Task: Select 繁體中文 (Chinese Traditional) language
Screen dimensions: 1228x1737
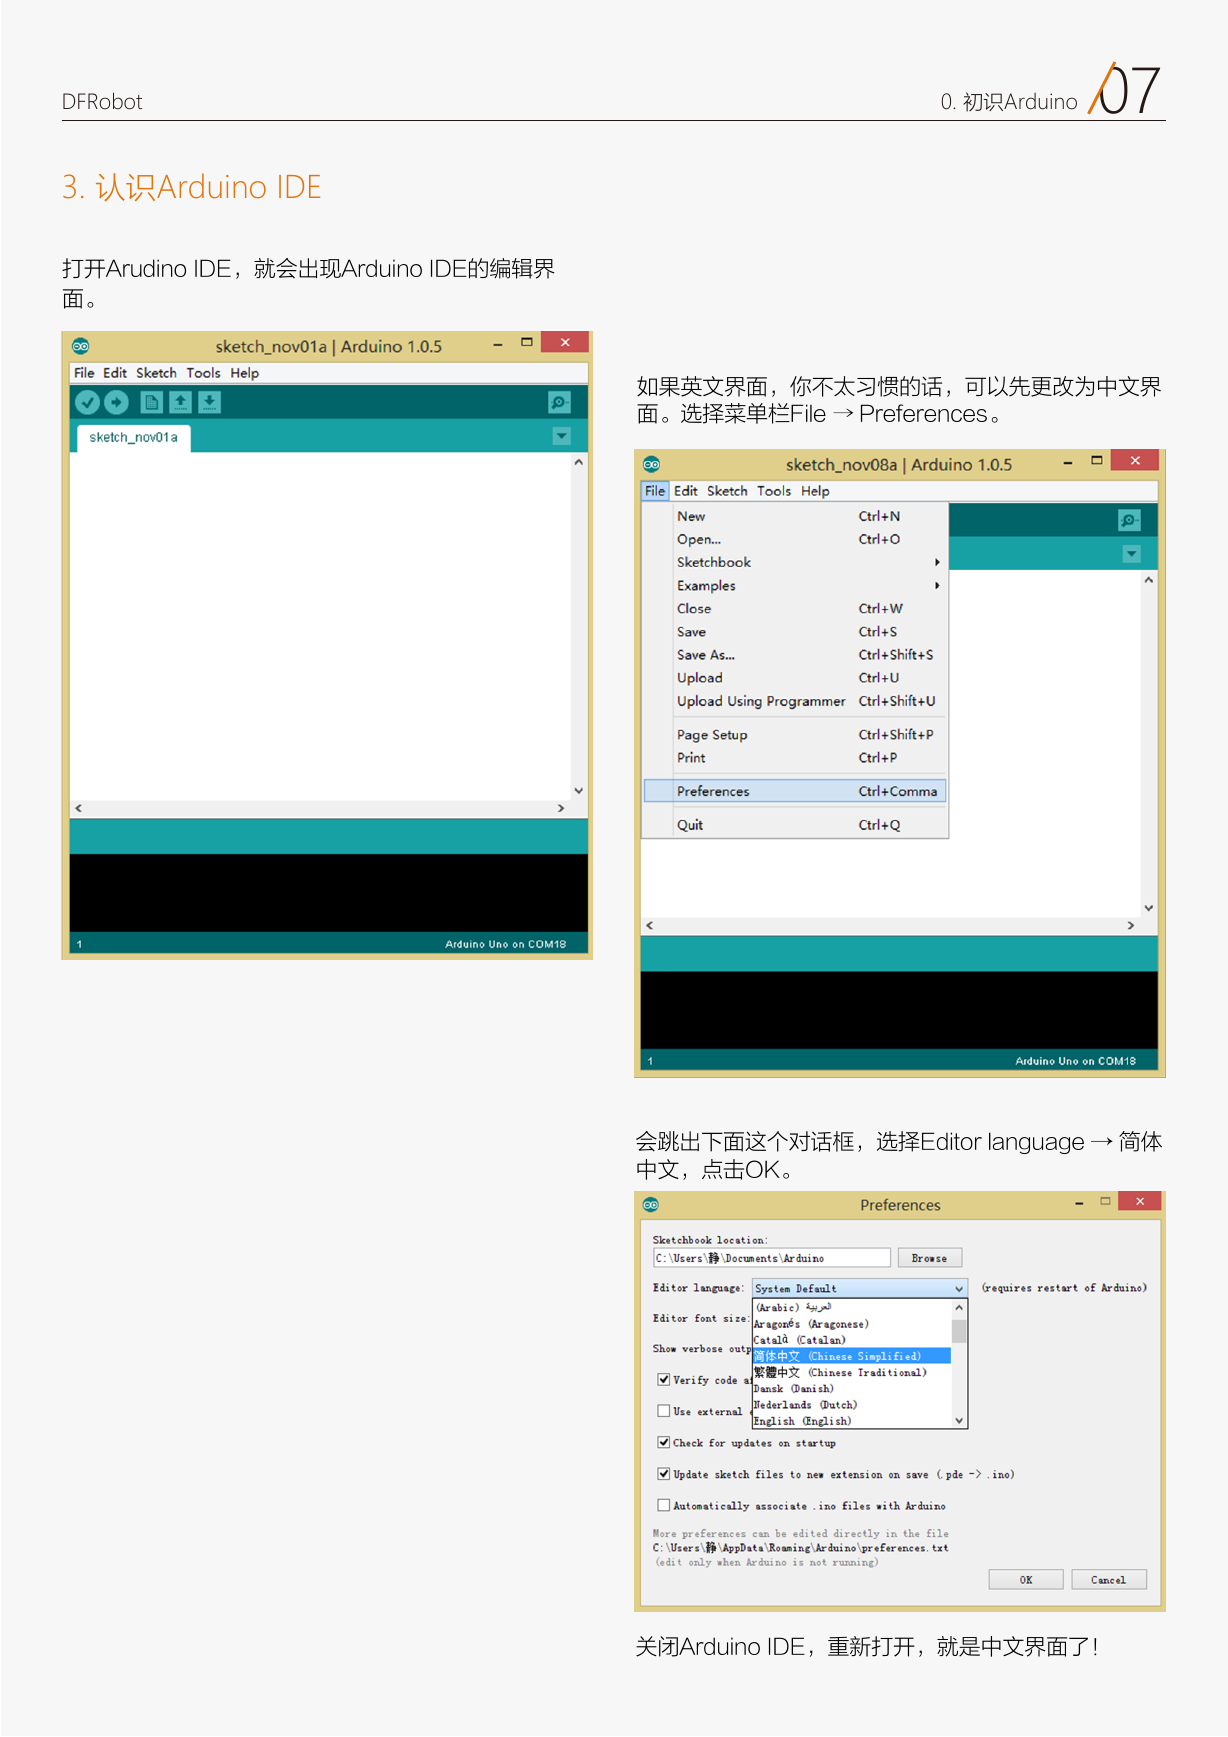Action: [851, 1372]
